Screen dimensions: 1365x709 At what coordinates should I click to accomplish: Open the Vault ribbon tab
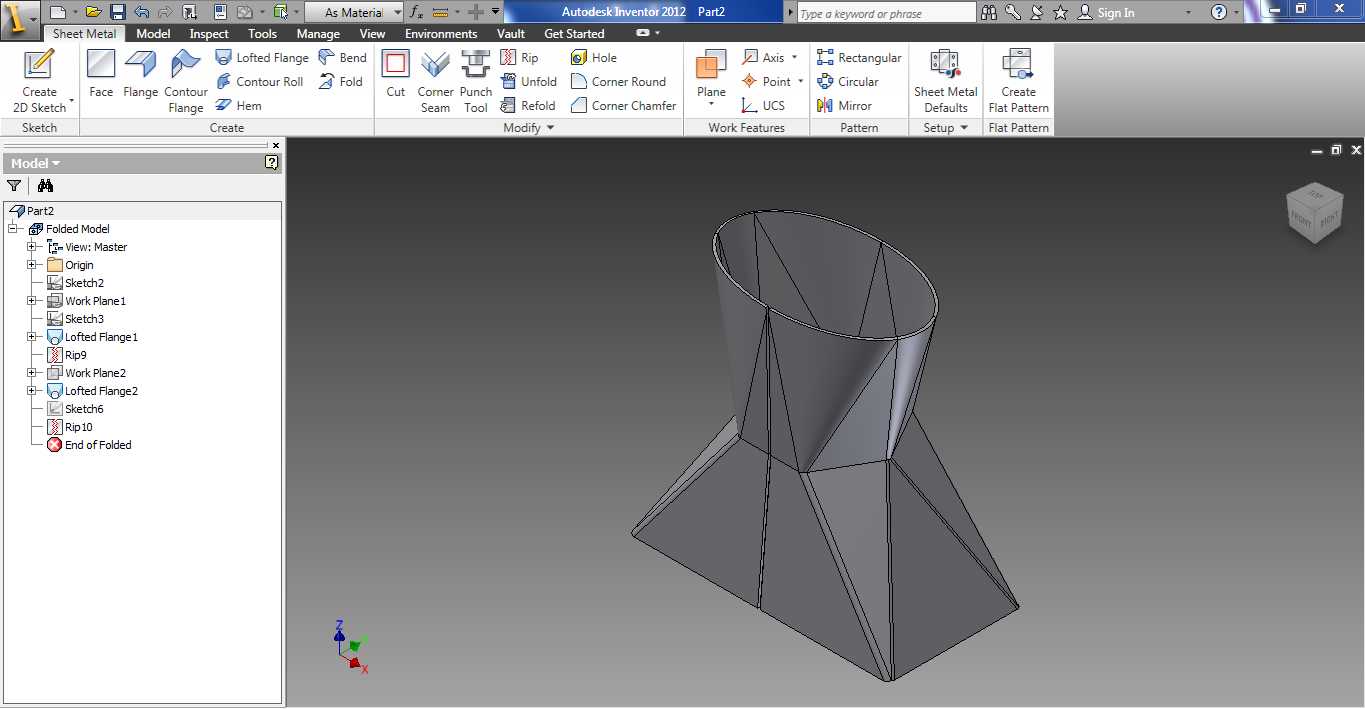pos(511,33)
